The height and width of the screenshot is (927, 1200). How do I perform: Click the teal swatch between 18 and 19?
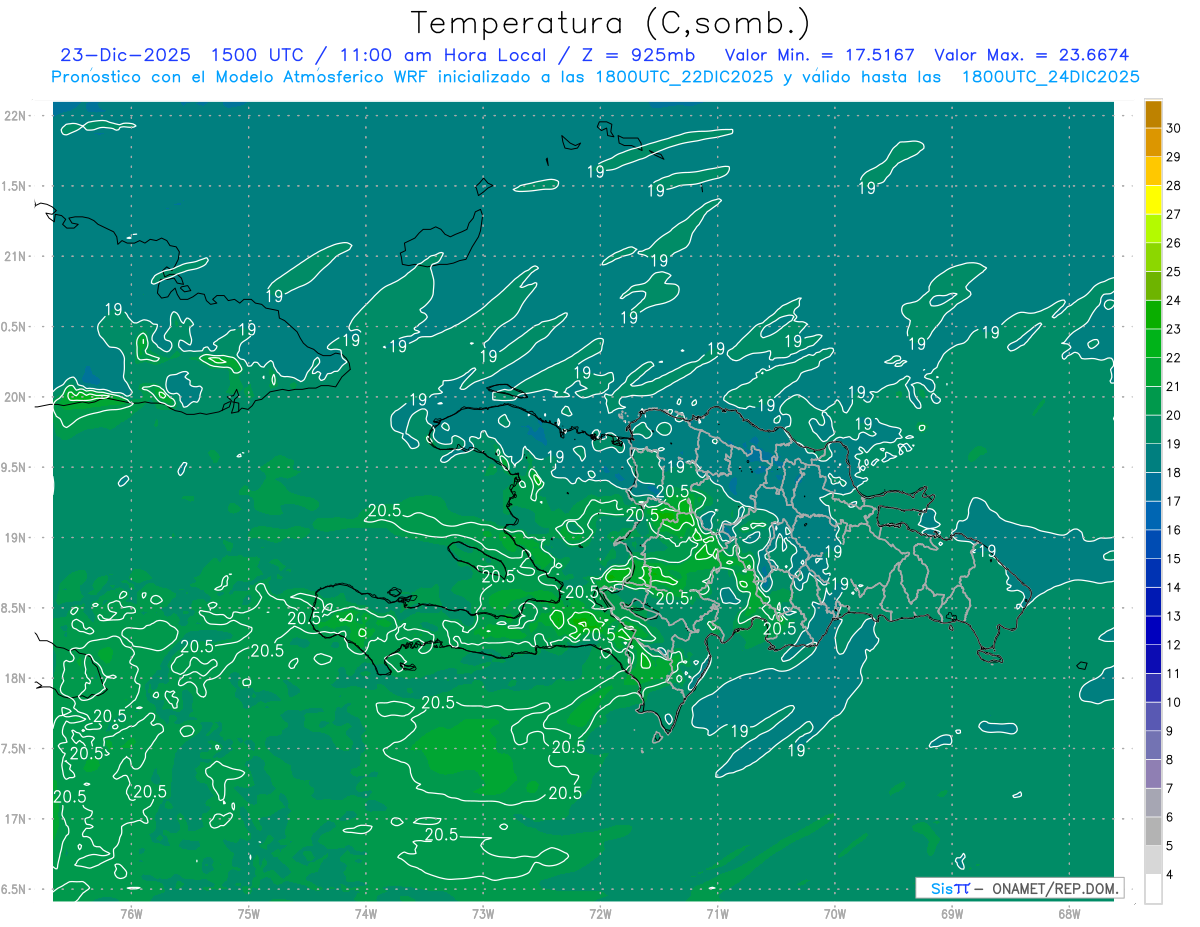point(1153,458)
